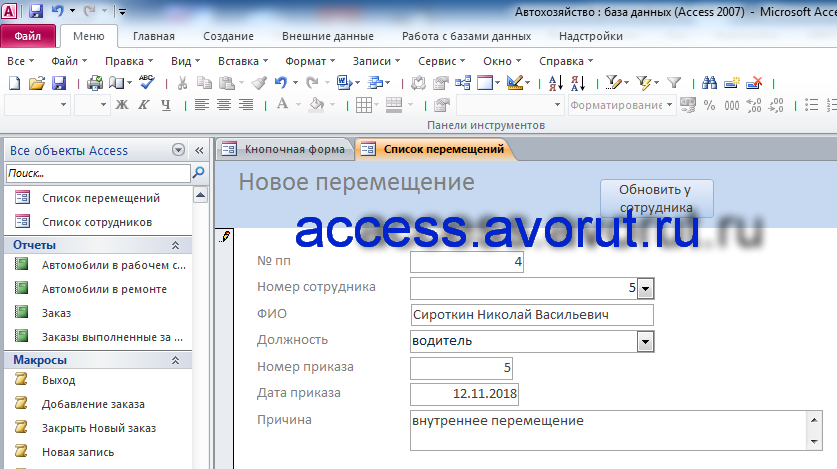Click the Spelling check ABC icon
Image resolution: width=837 pixels, height=469 pixels.
tap(146, 82)
